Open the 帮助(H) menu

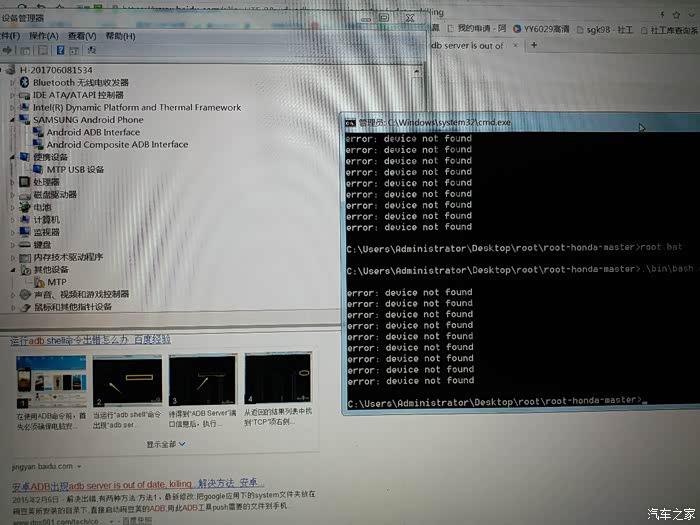pyautogui.click(x=120, y=36)
